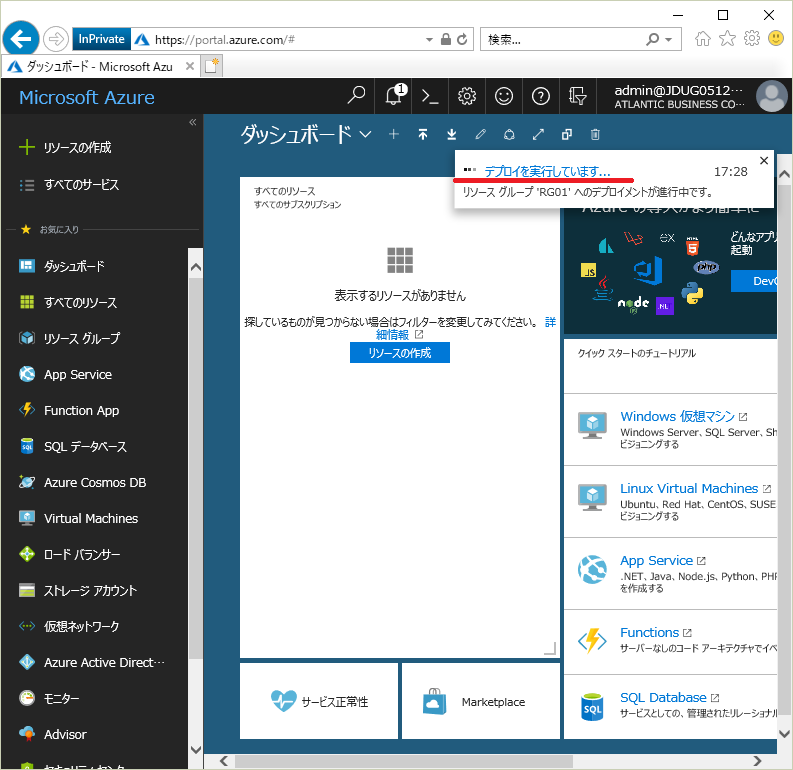
Task: Open a new browser tab
Action: click(x=211, y=66)
